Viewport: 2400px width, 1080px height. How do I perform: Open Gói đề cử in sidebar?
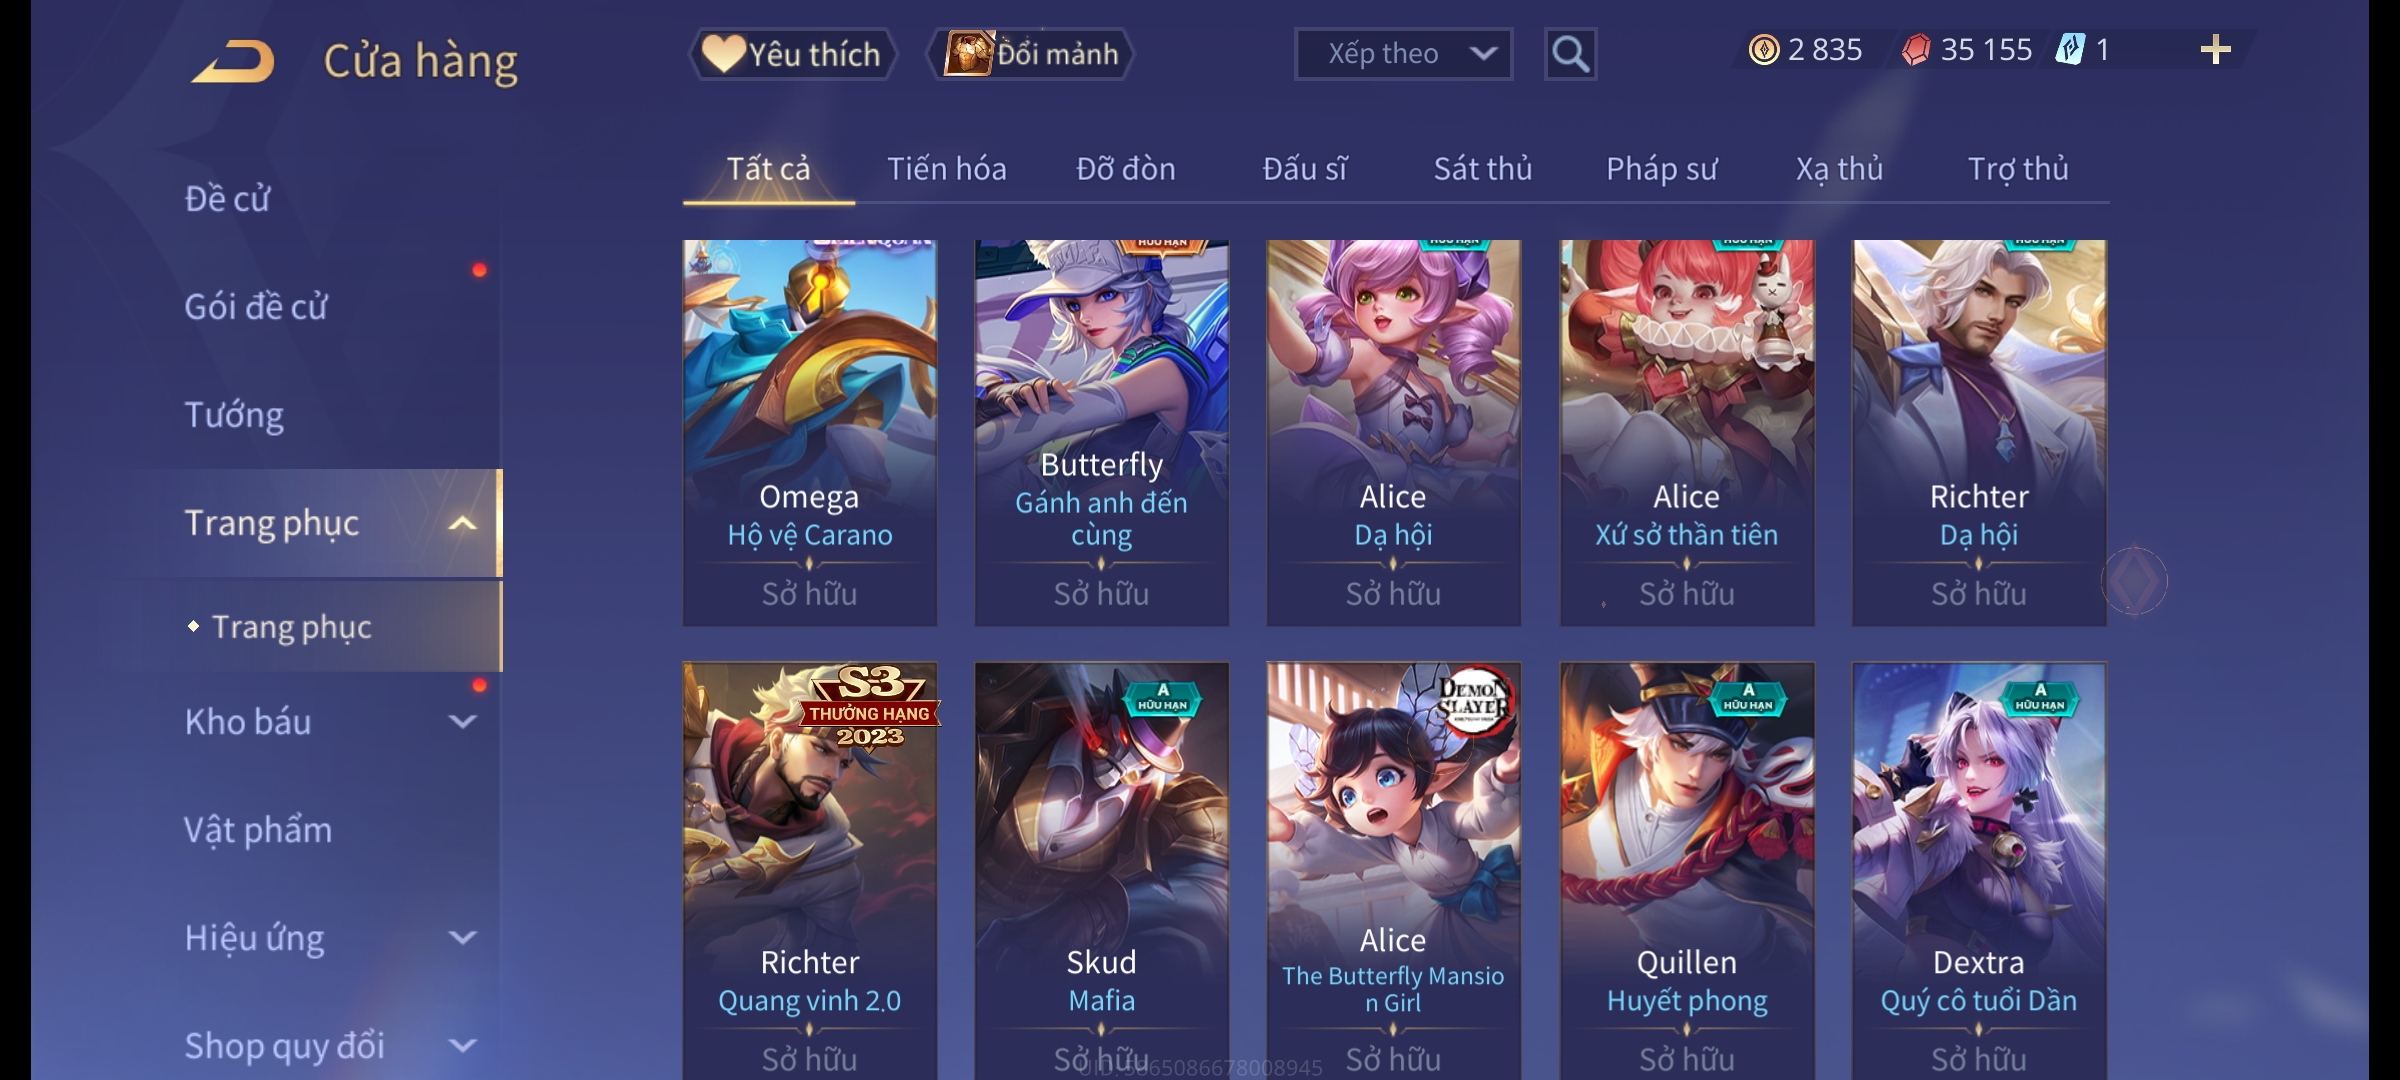click(255, 307)
